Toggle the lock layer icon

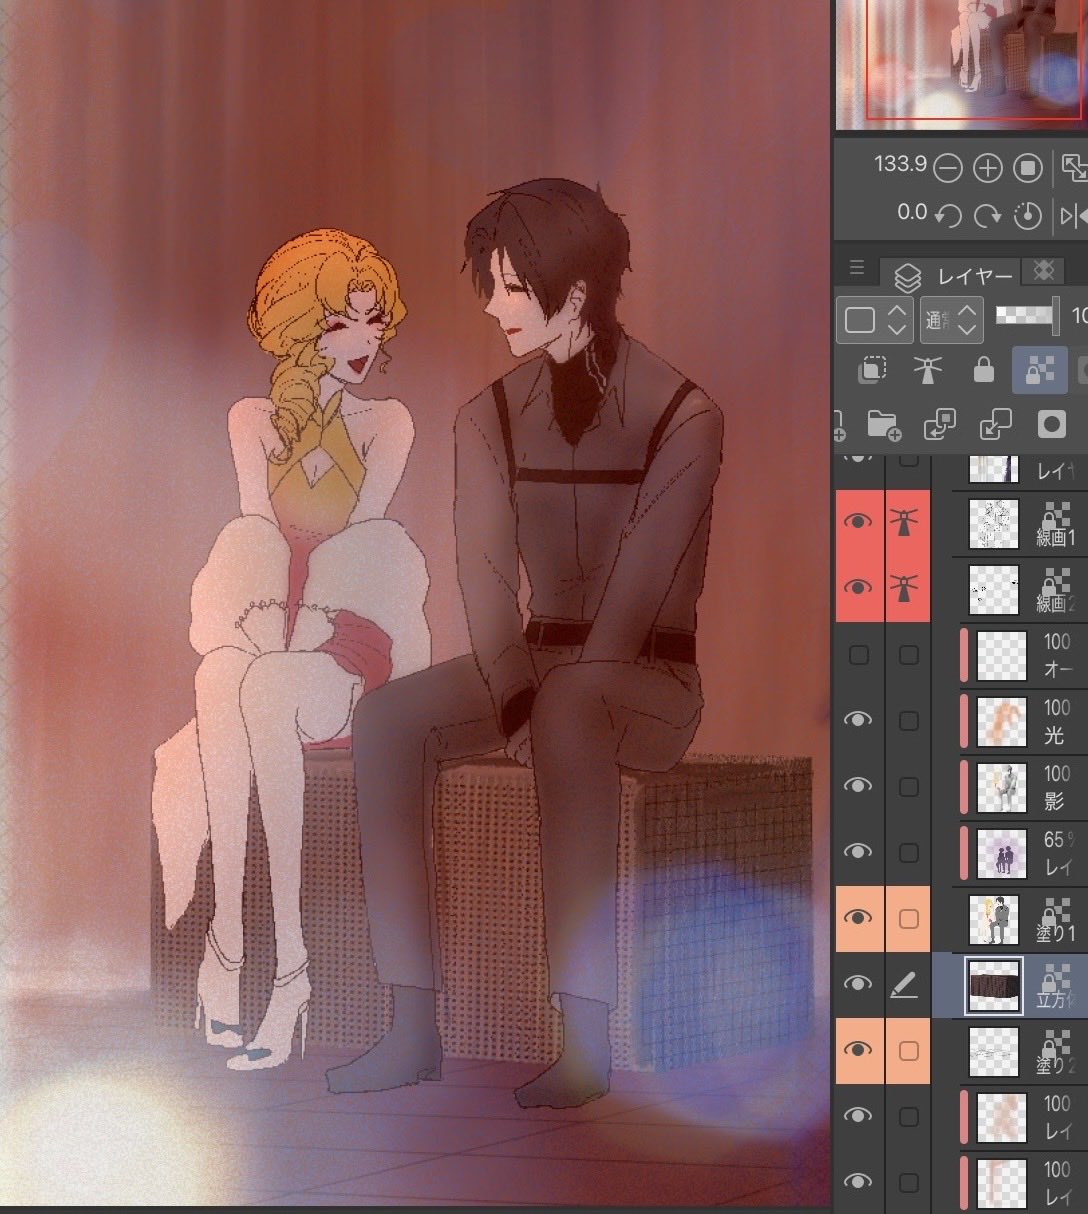pyautogui.click(x=984, y=371)
